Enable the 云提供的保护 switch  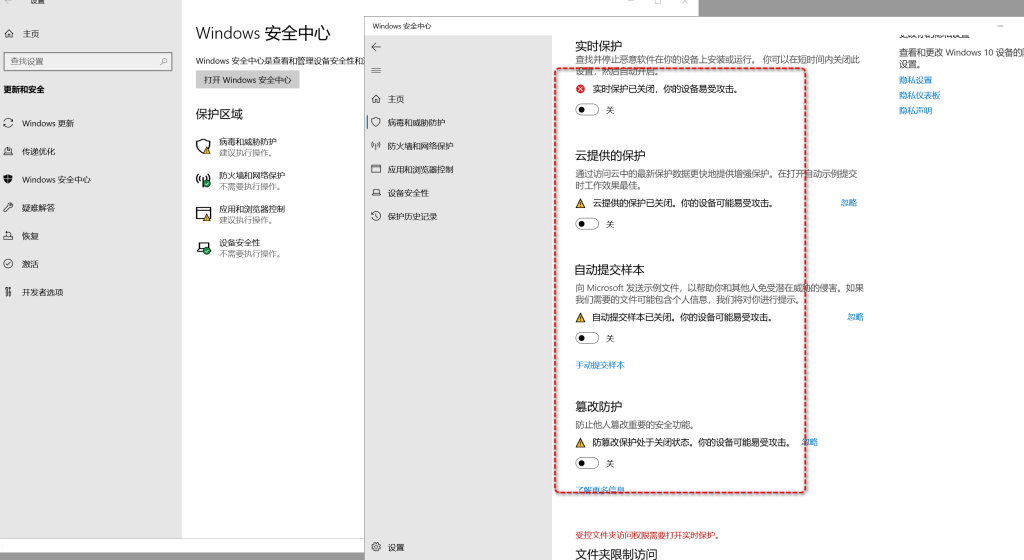click(x=587, y=224)
